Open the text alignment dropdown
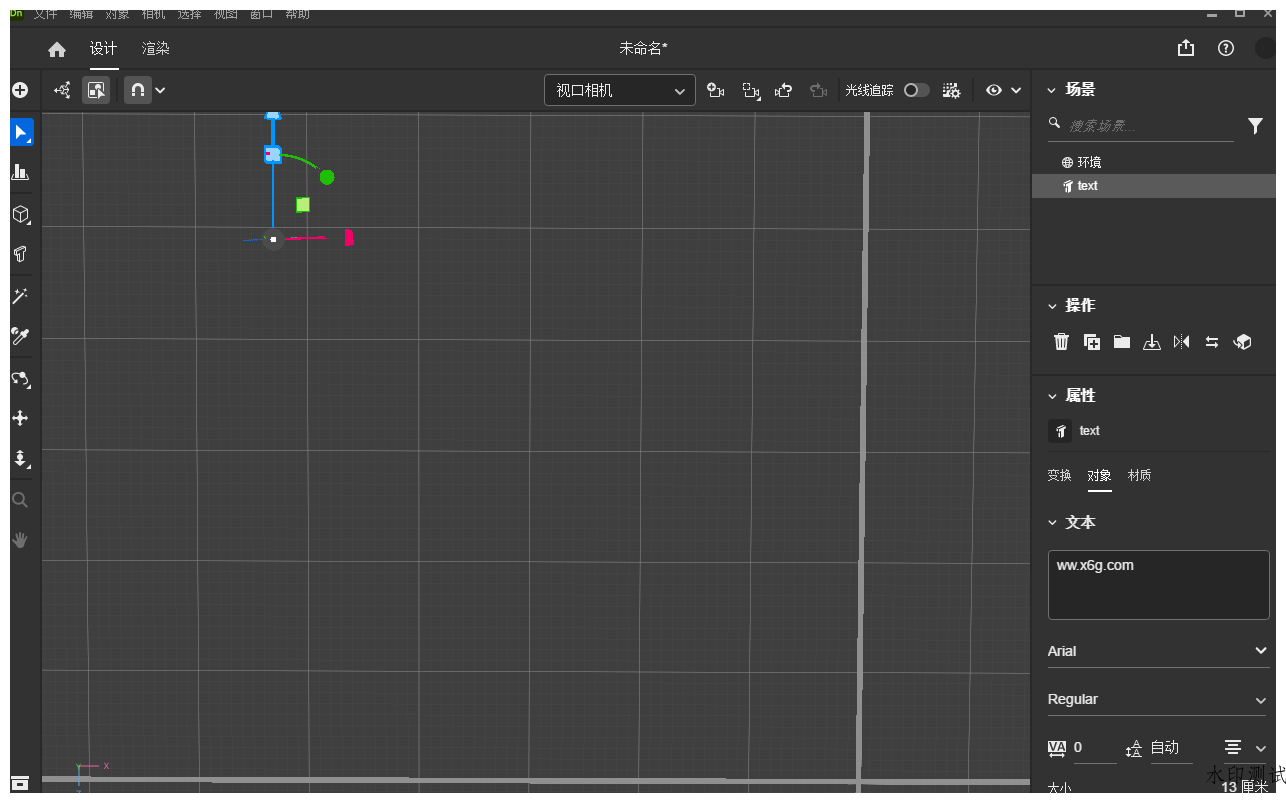The width and height of the screenshot is (1286, 803). point(1244,748)
